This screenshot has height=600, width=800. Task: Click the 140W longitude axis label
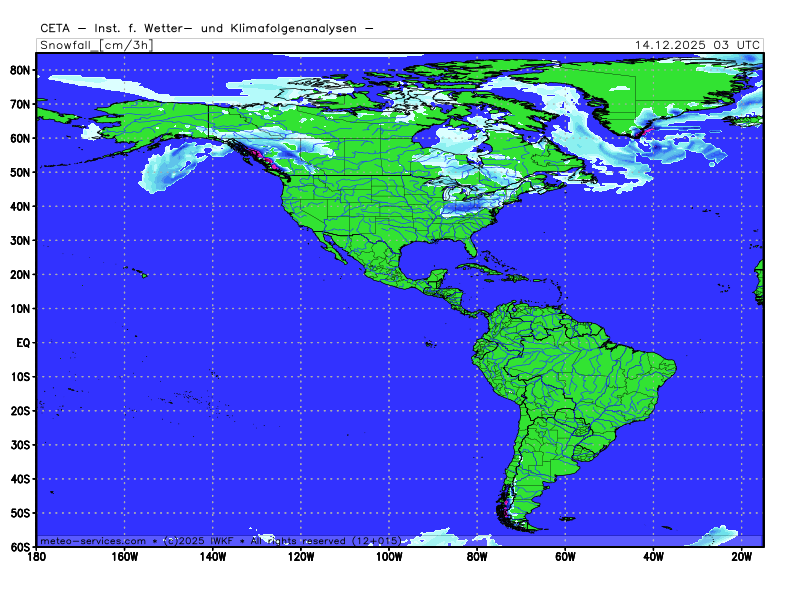213,557
